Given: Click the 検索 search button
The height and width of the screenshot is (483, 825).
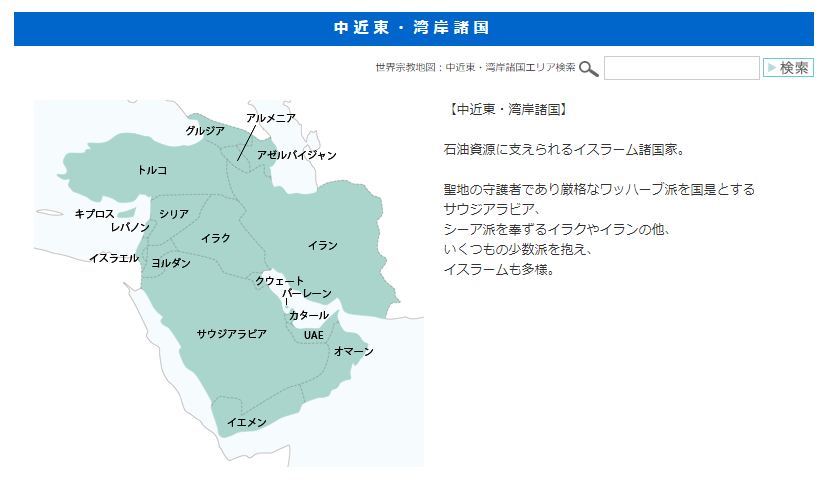Looking at the screenshot, I should click(788, 68).
